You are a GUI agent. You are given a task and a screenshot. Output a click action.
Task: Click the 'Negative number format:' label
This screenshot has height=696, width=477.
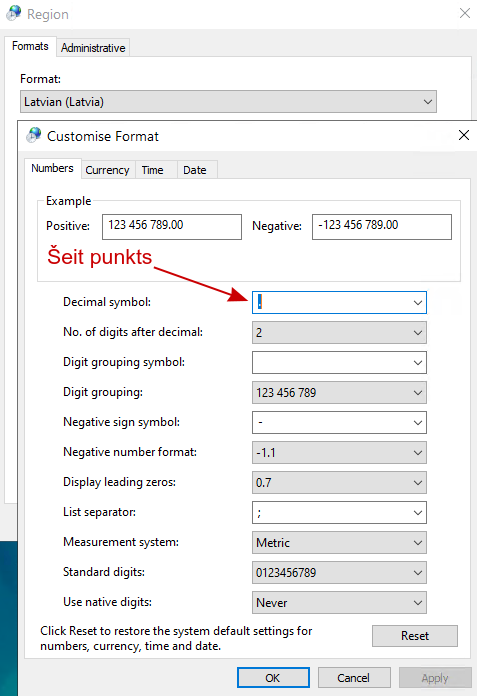tap(130, 452)
